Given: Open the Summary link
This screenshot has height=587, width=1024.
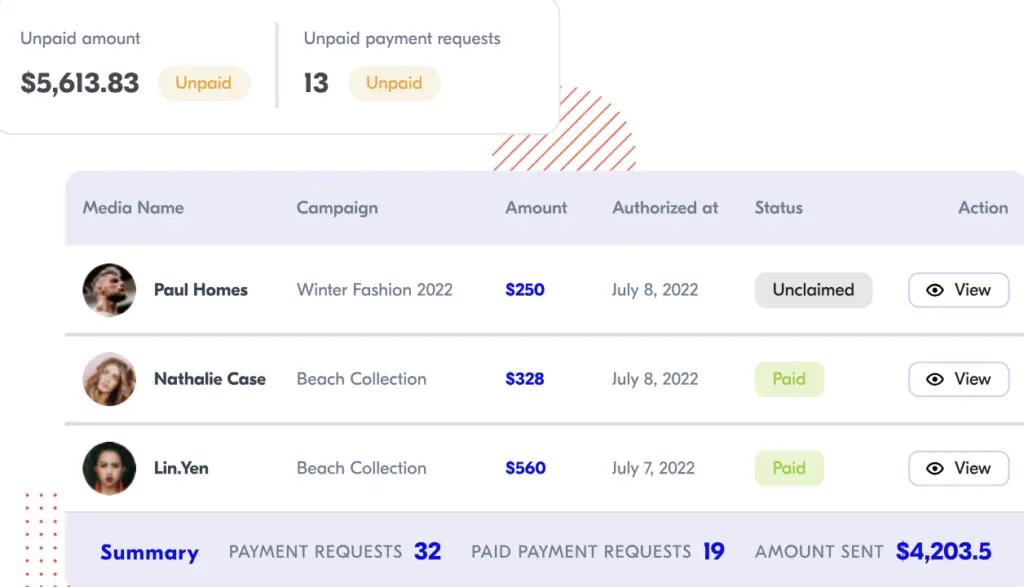Looking at the screenshot, I should coord(149,552).
